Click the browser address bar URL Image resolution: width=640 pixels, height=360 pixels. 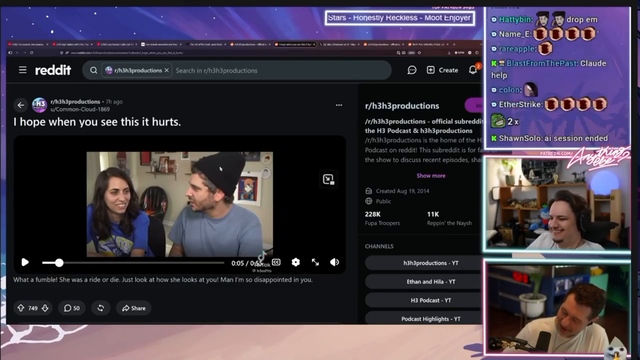pos(127,53)
